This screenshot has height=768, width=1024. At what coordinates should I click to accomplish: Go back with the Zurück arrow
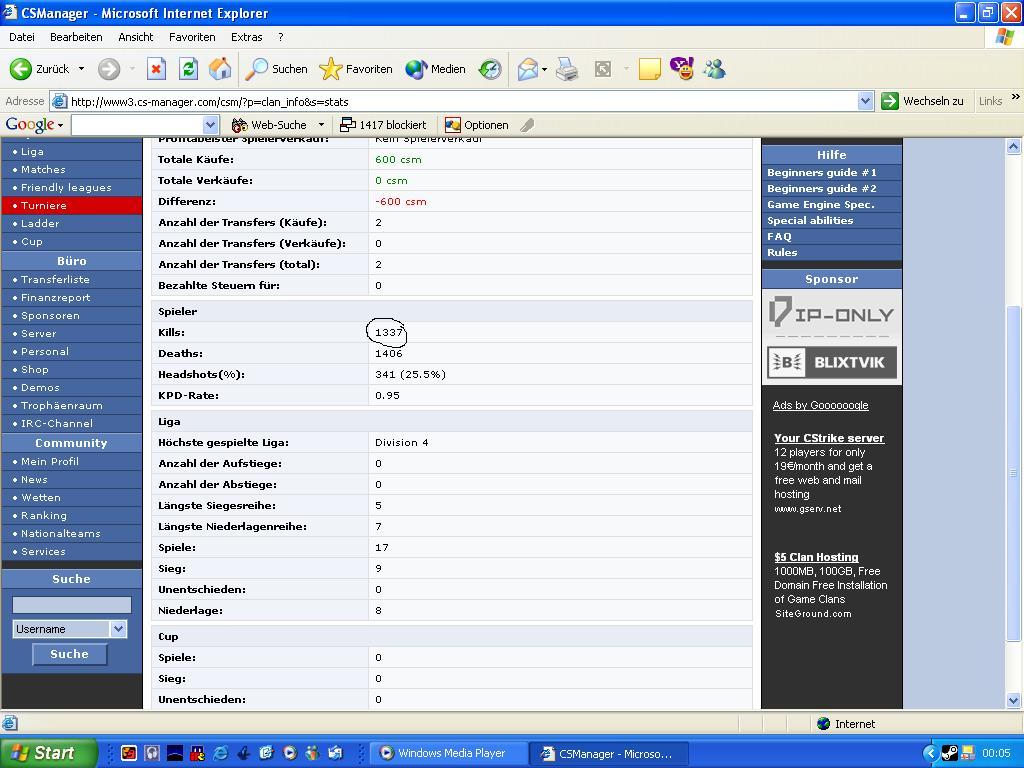coord(39,69)
